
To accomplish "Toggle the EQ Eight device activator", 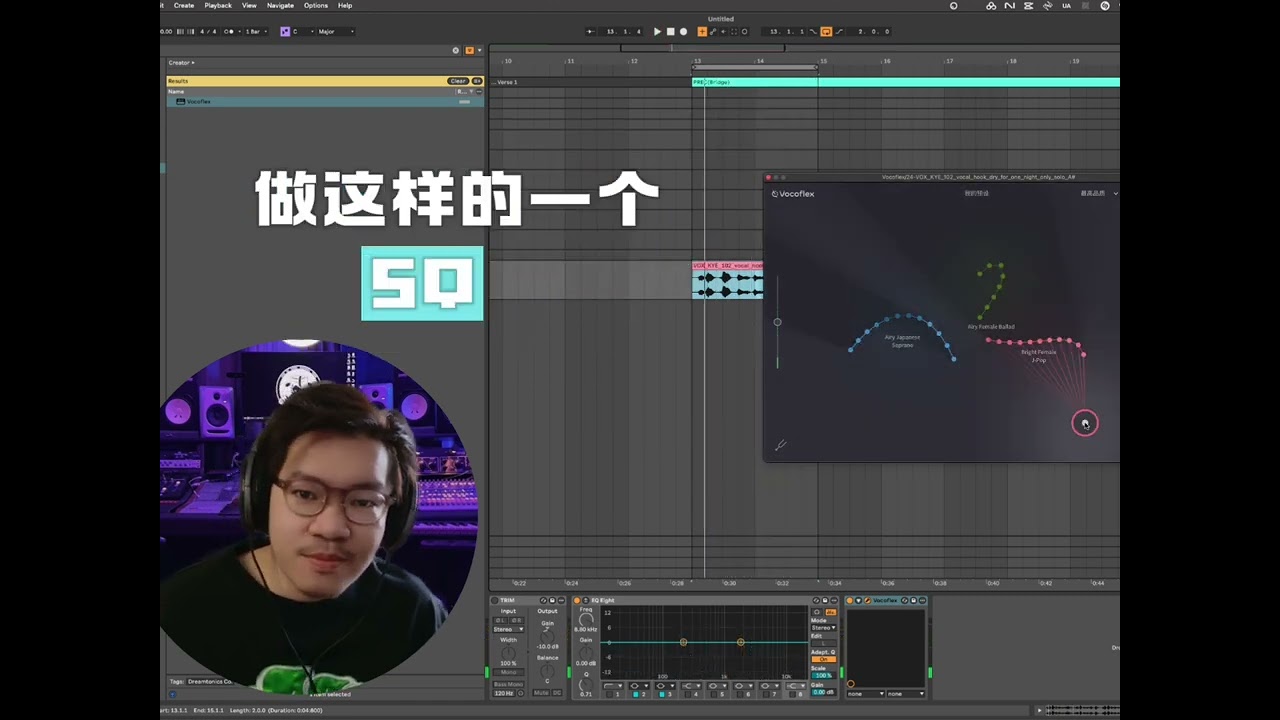I will [x=577, y=600].
